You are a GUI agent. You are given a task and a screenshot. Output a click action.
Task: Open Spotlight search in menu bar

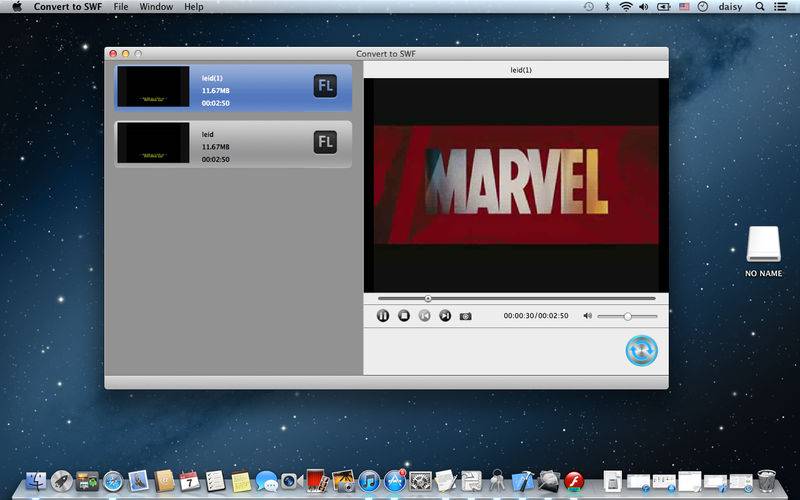coord(760,7)
